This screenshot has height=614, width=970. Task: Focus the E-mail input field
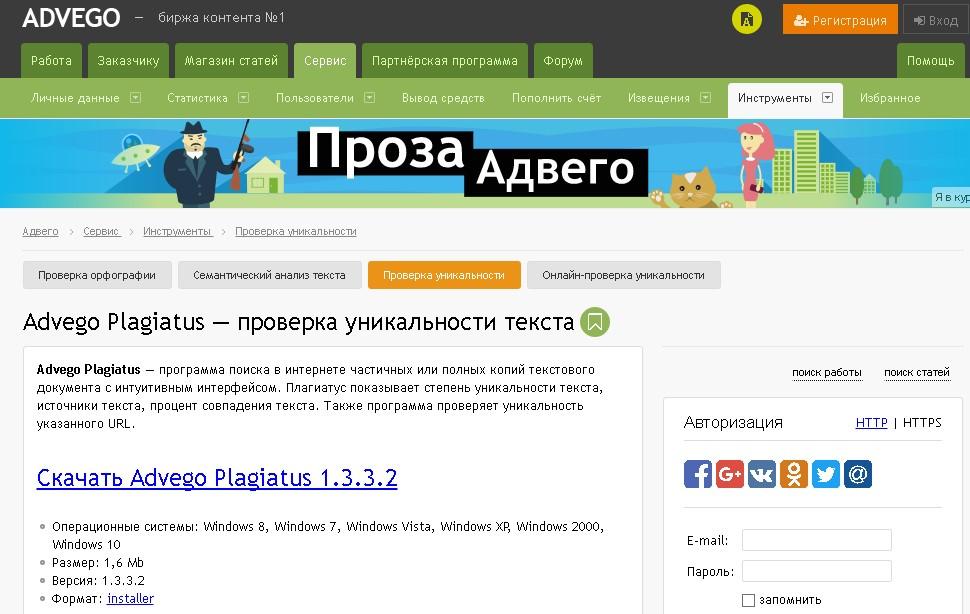[817, 540]
